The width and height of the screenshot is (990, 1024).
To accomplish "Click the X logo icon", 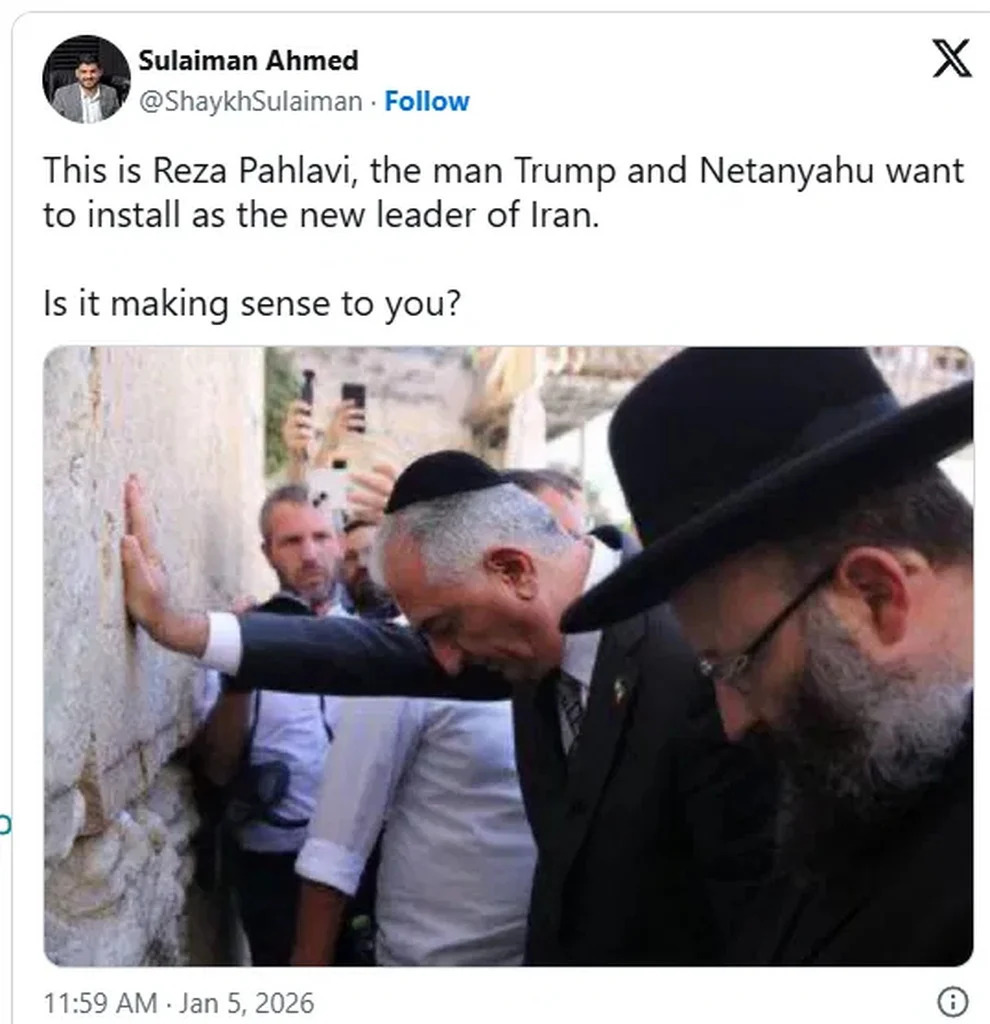I will pos(951,58).
